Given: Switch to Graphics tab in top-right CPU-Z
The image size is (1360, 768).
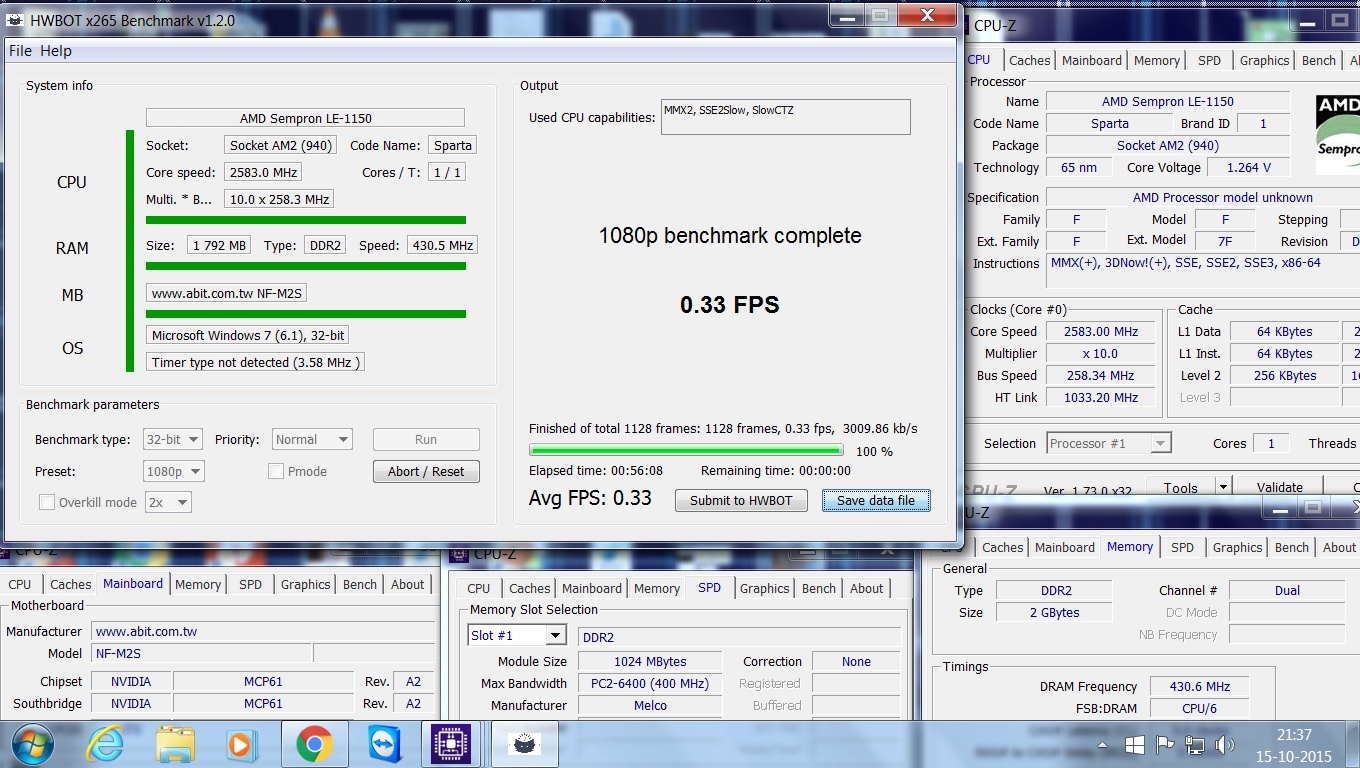Looking at the screenshot, I should (x=1264, y=60).
